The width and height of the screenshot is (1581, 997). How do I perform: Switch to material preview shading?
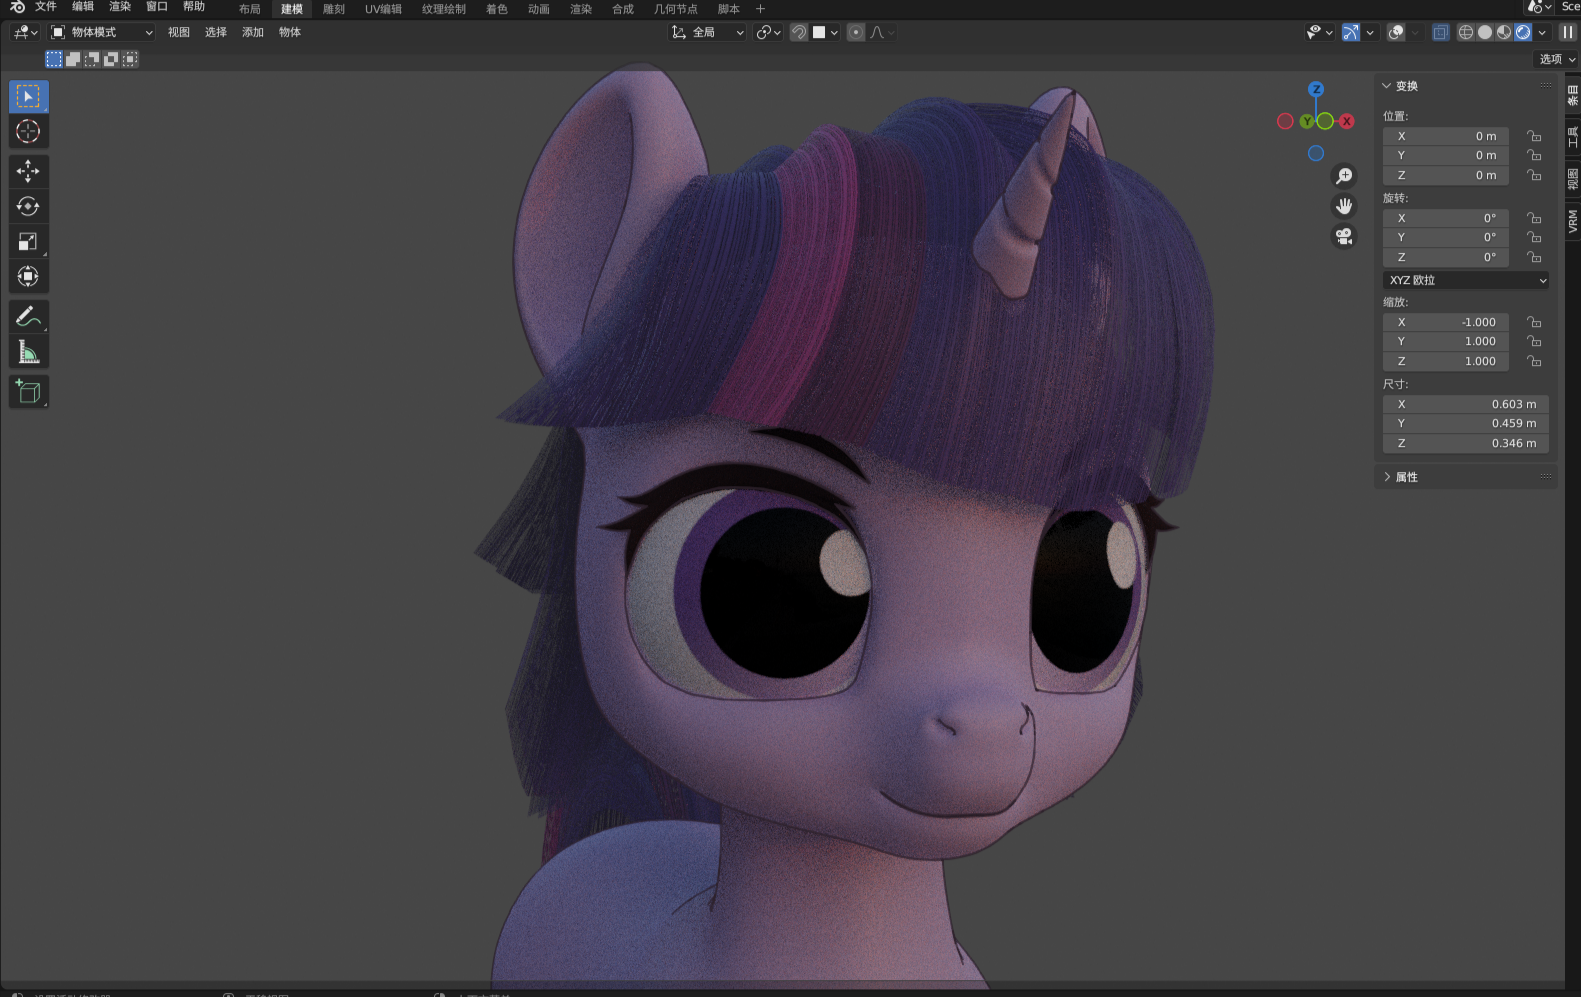point(1504,32)
